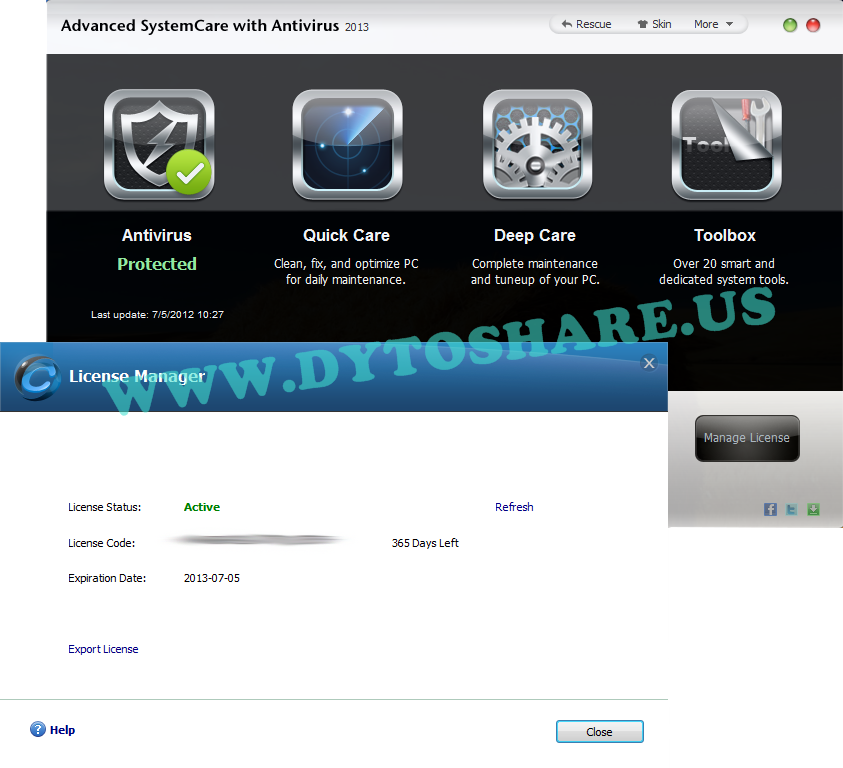Click the blue Help question mark icon

point(38,729)
